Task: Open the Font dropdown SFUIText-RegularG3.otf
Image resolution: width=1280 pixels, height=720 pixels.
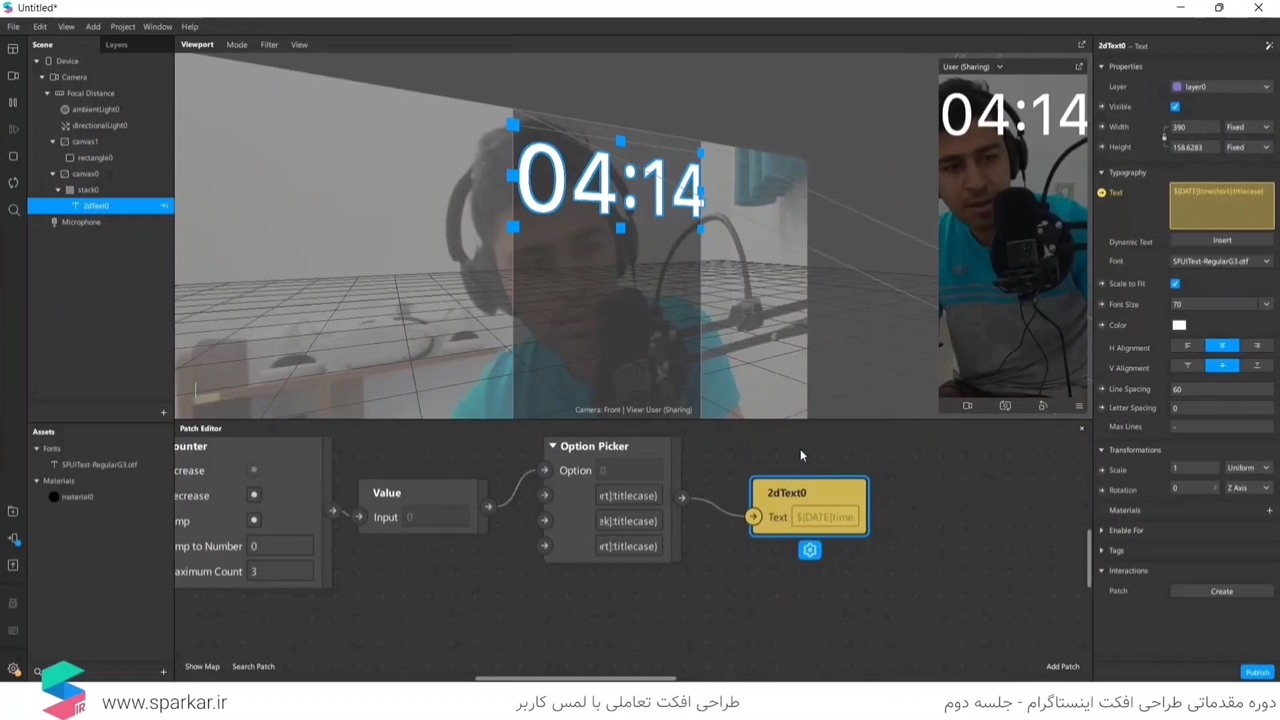Action: tap(1221, 262)
